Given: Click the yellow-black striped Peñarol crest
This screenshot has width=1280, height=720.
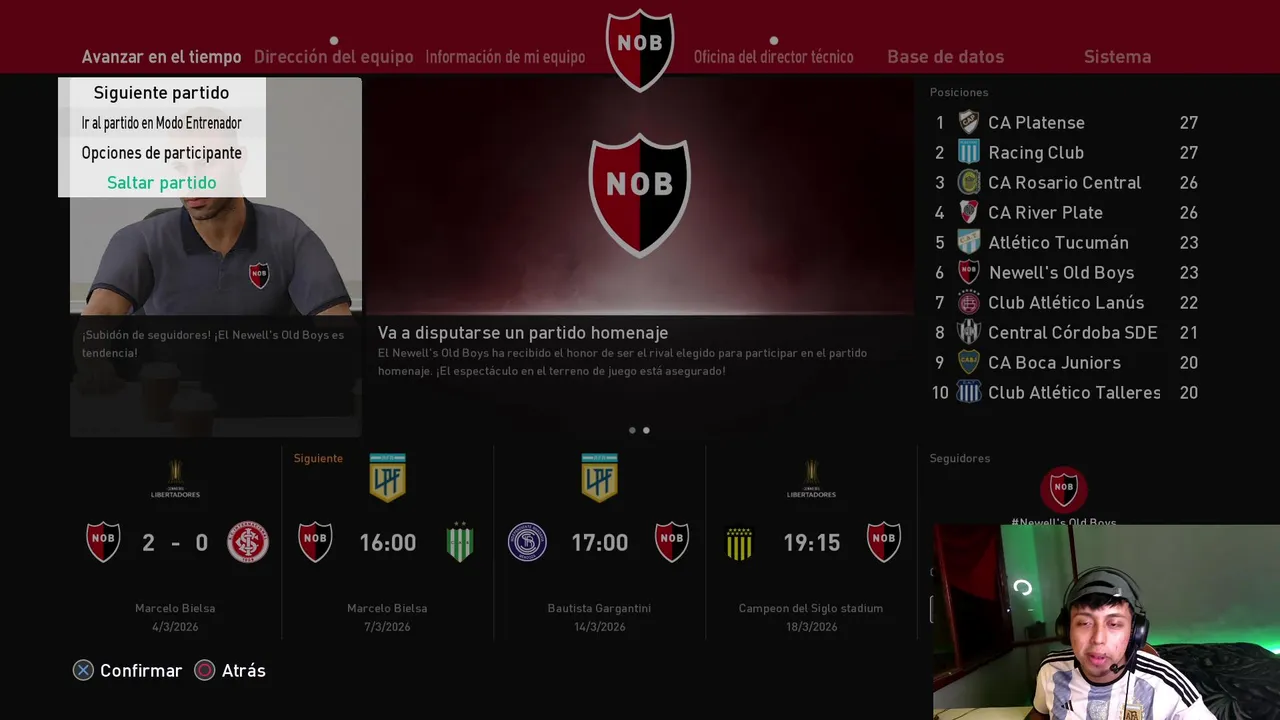Looking at the screenshot, I should tap(739, 542).
